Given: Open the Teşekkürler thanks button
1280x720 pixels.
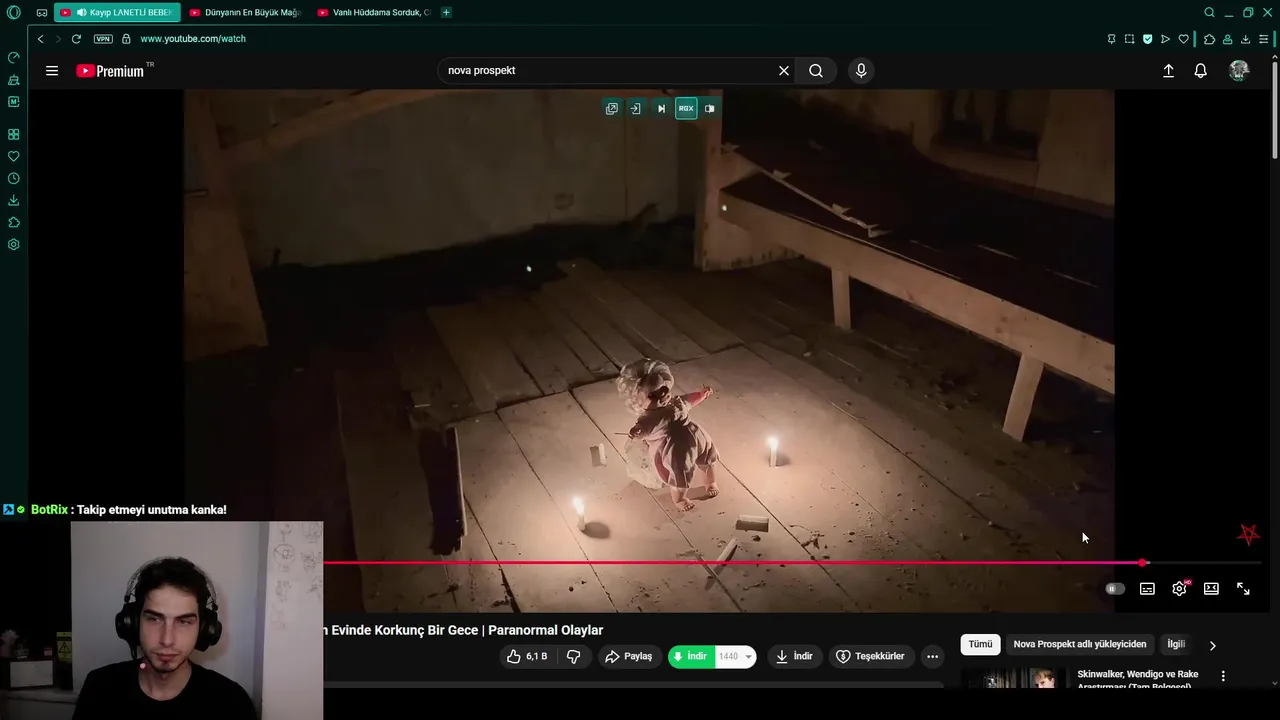Looking at the screenshot, I should [x=870, y=656].
